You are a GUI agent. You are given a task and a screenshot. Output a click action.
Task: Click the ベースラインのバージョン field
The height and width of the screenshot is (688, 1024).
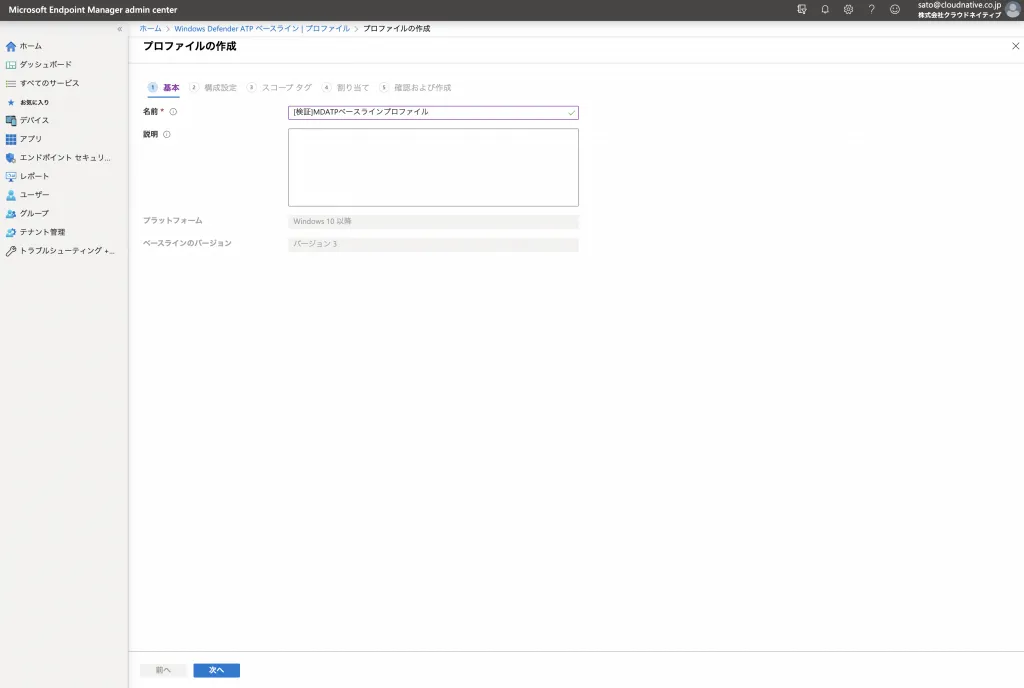coord(433,244)
